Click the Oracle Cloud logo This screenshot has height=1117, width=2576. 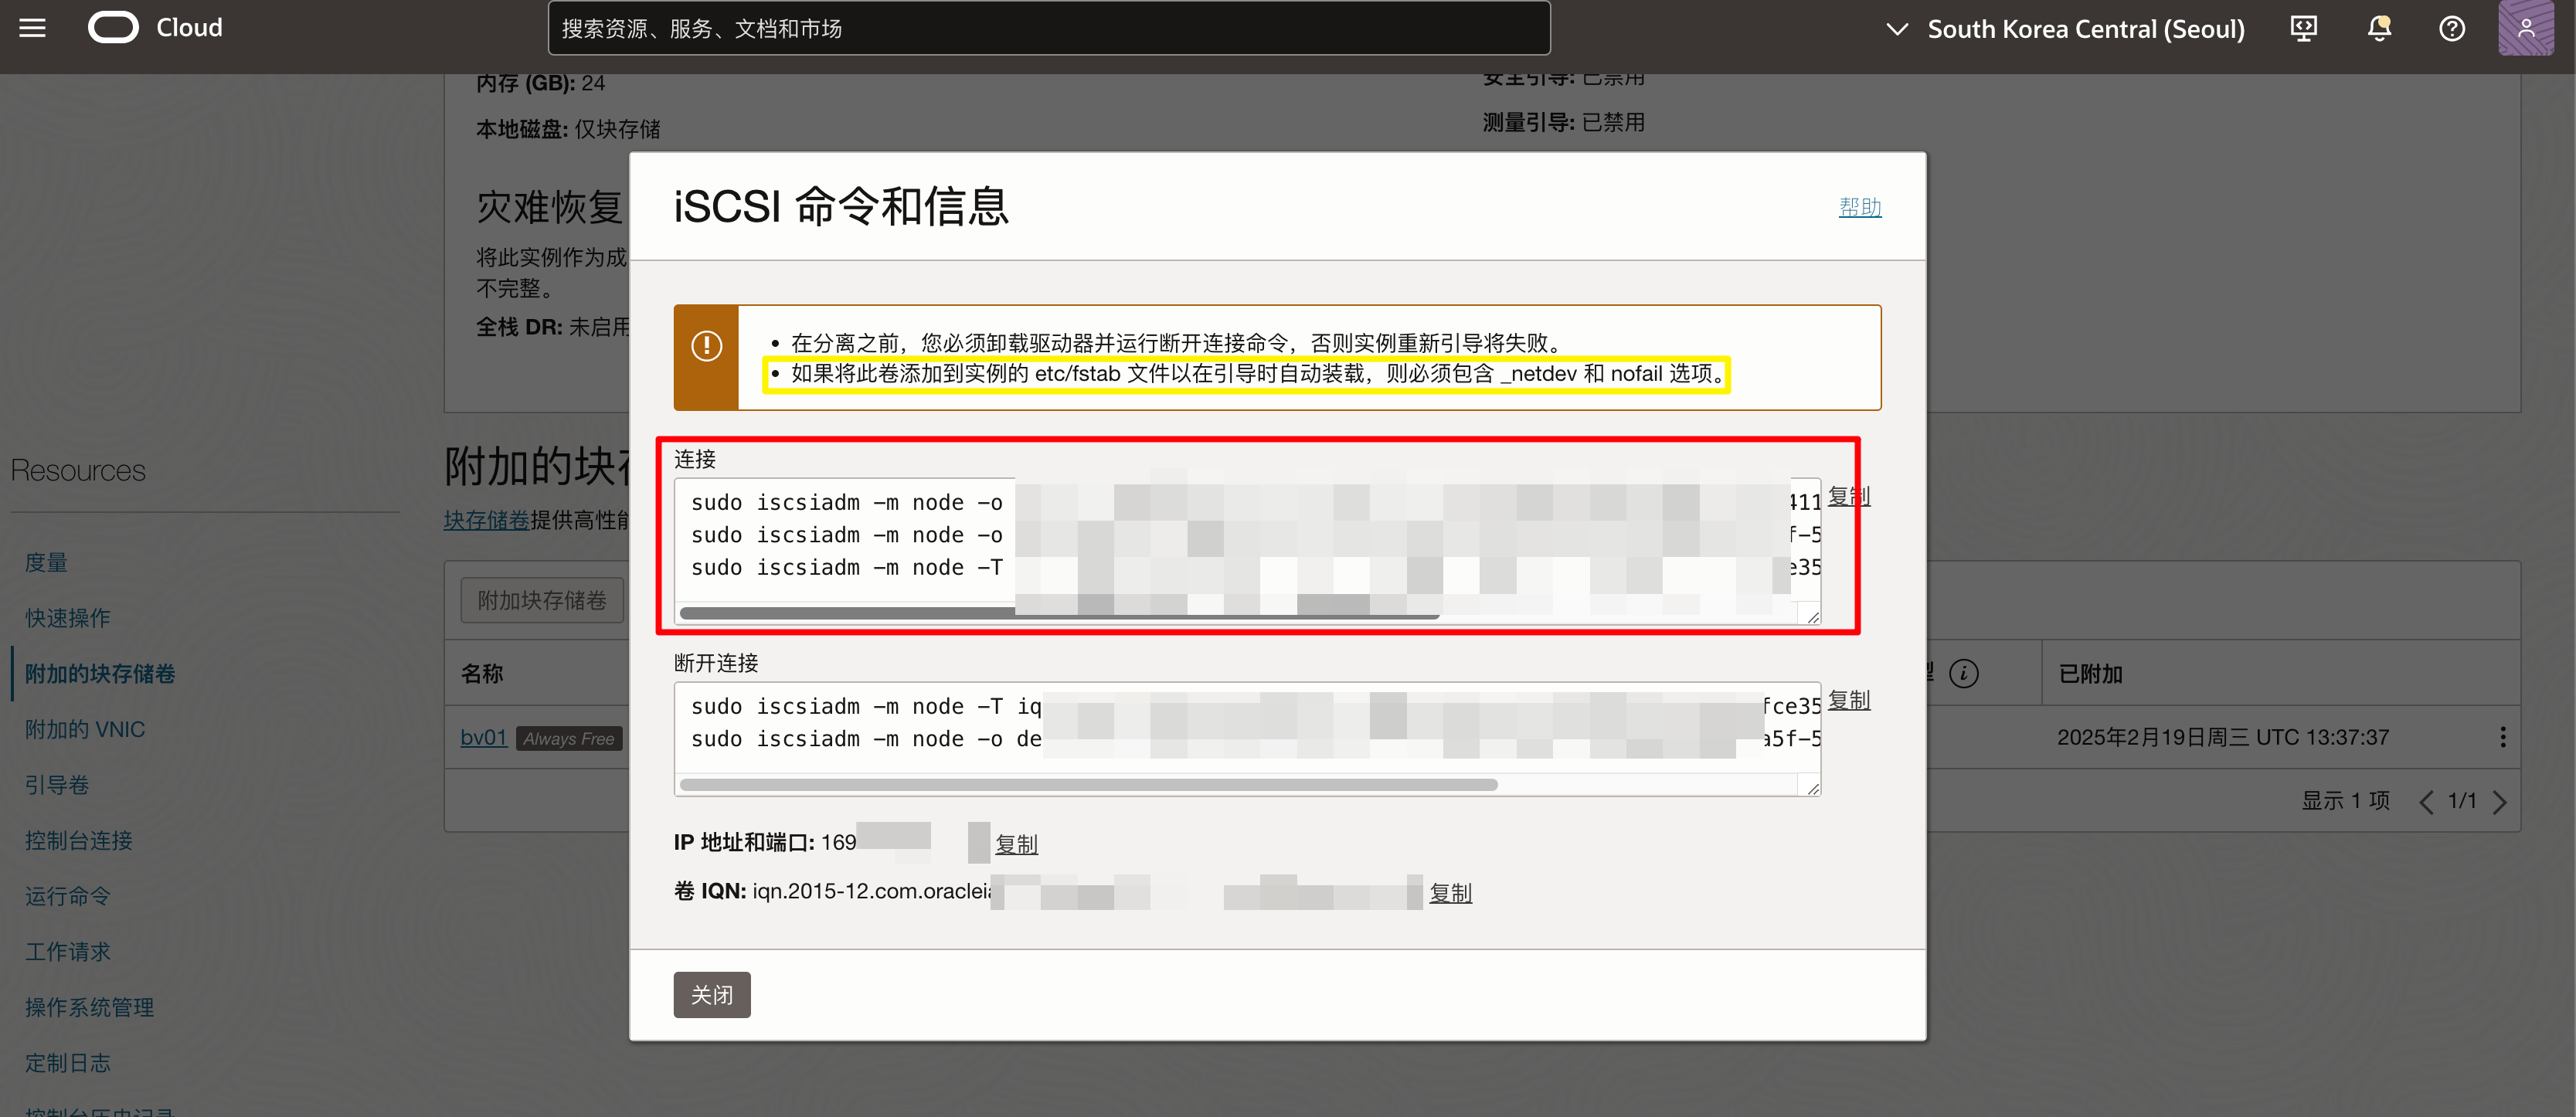113,28
